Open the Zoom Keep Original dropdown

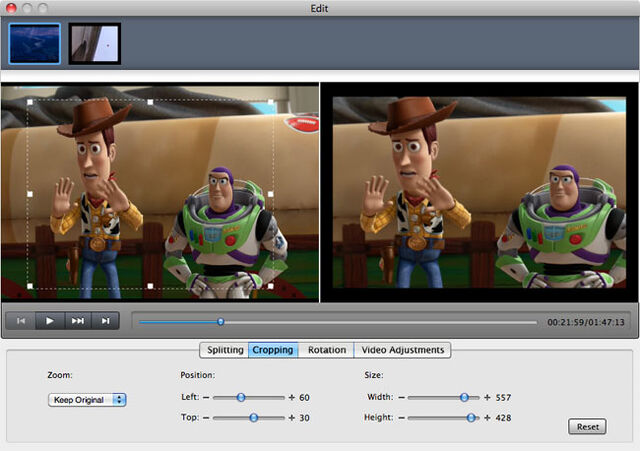click(x=87, y=400)
